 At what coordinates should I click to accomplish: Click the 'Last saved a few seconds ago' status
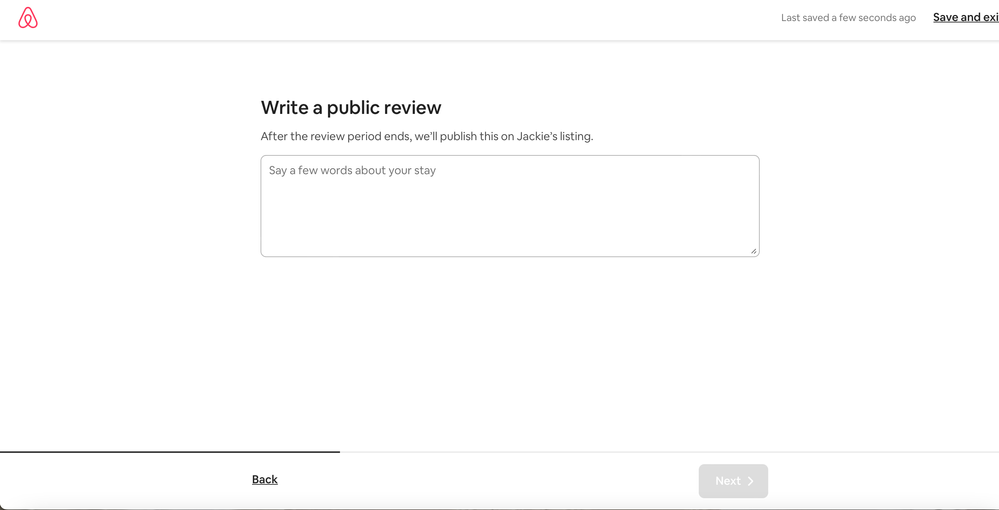click(x=848, y=18)
